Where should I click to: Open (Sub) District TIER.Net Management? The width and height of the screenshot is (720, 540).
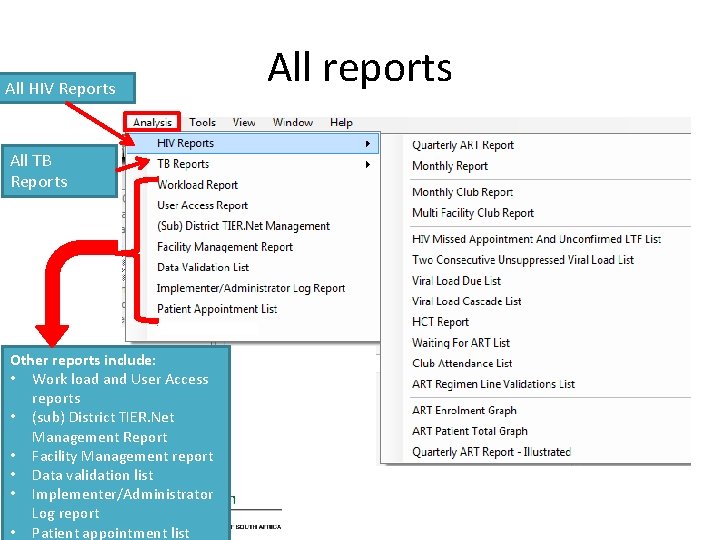coord(243,226)
